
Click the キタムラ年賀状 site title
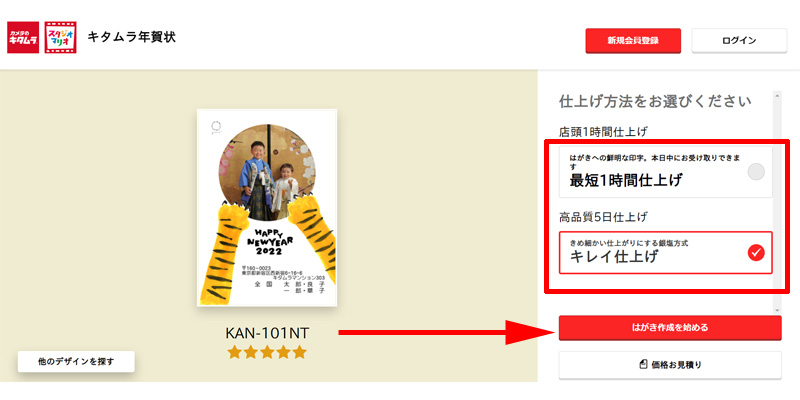coord(132,37)
